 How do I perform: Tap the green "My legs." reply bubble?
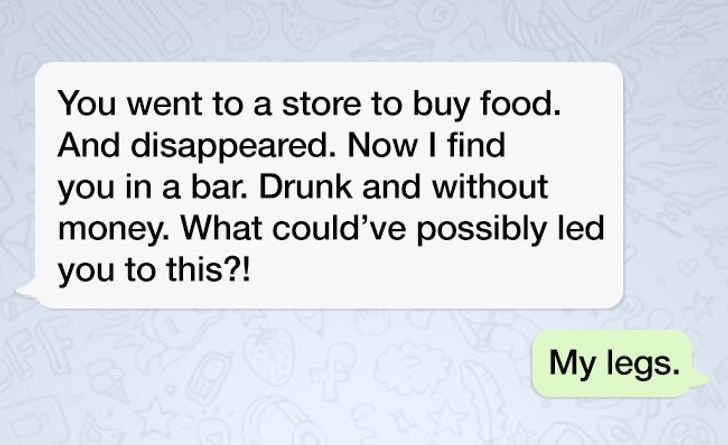click(613, 363)
